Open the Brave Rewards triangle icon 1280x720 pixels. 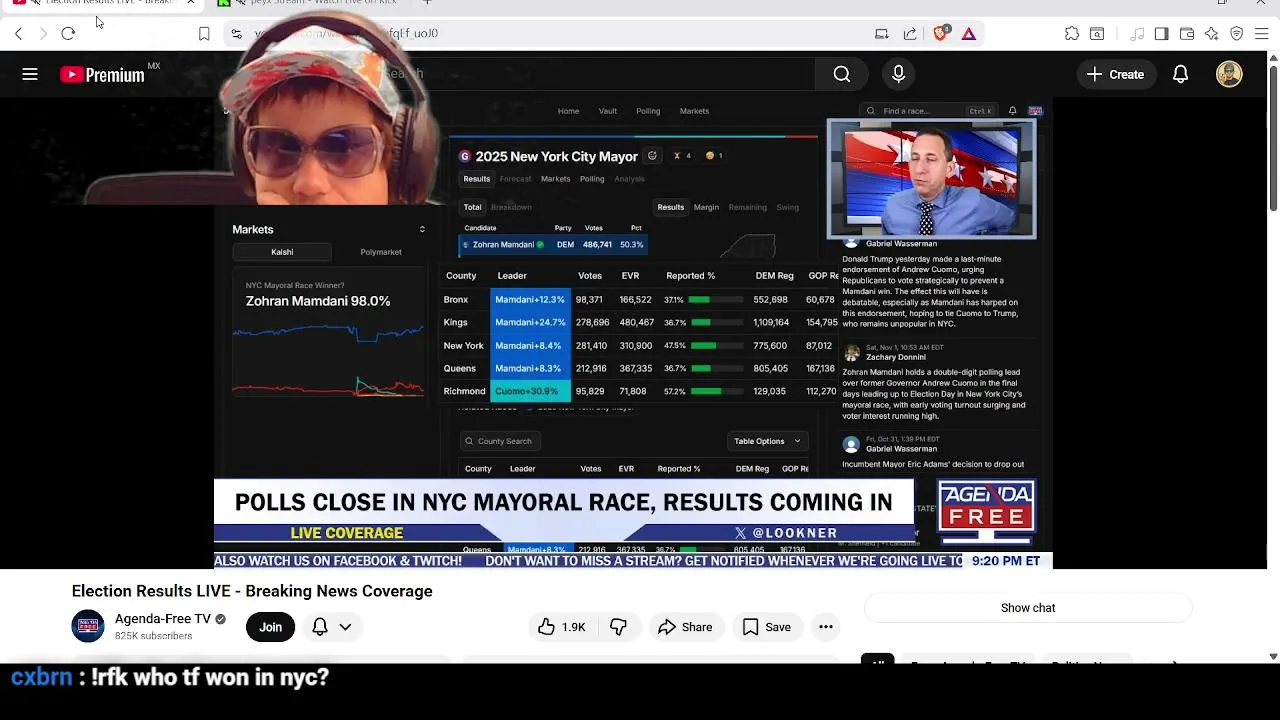[969, 33]
